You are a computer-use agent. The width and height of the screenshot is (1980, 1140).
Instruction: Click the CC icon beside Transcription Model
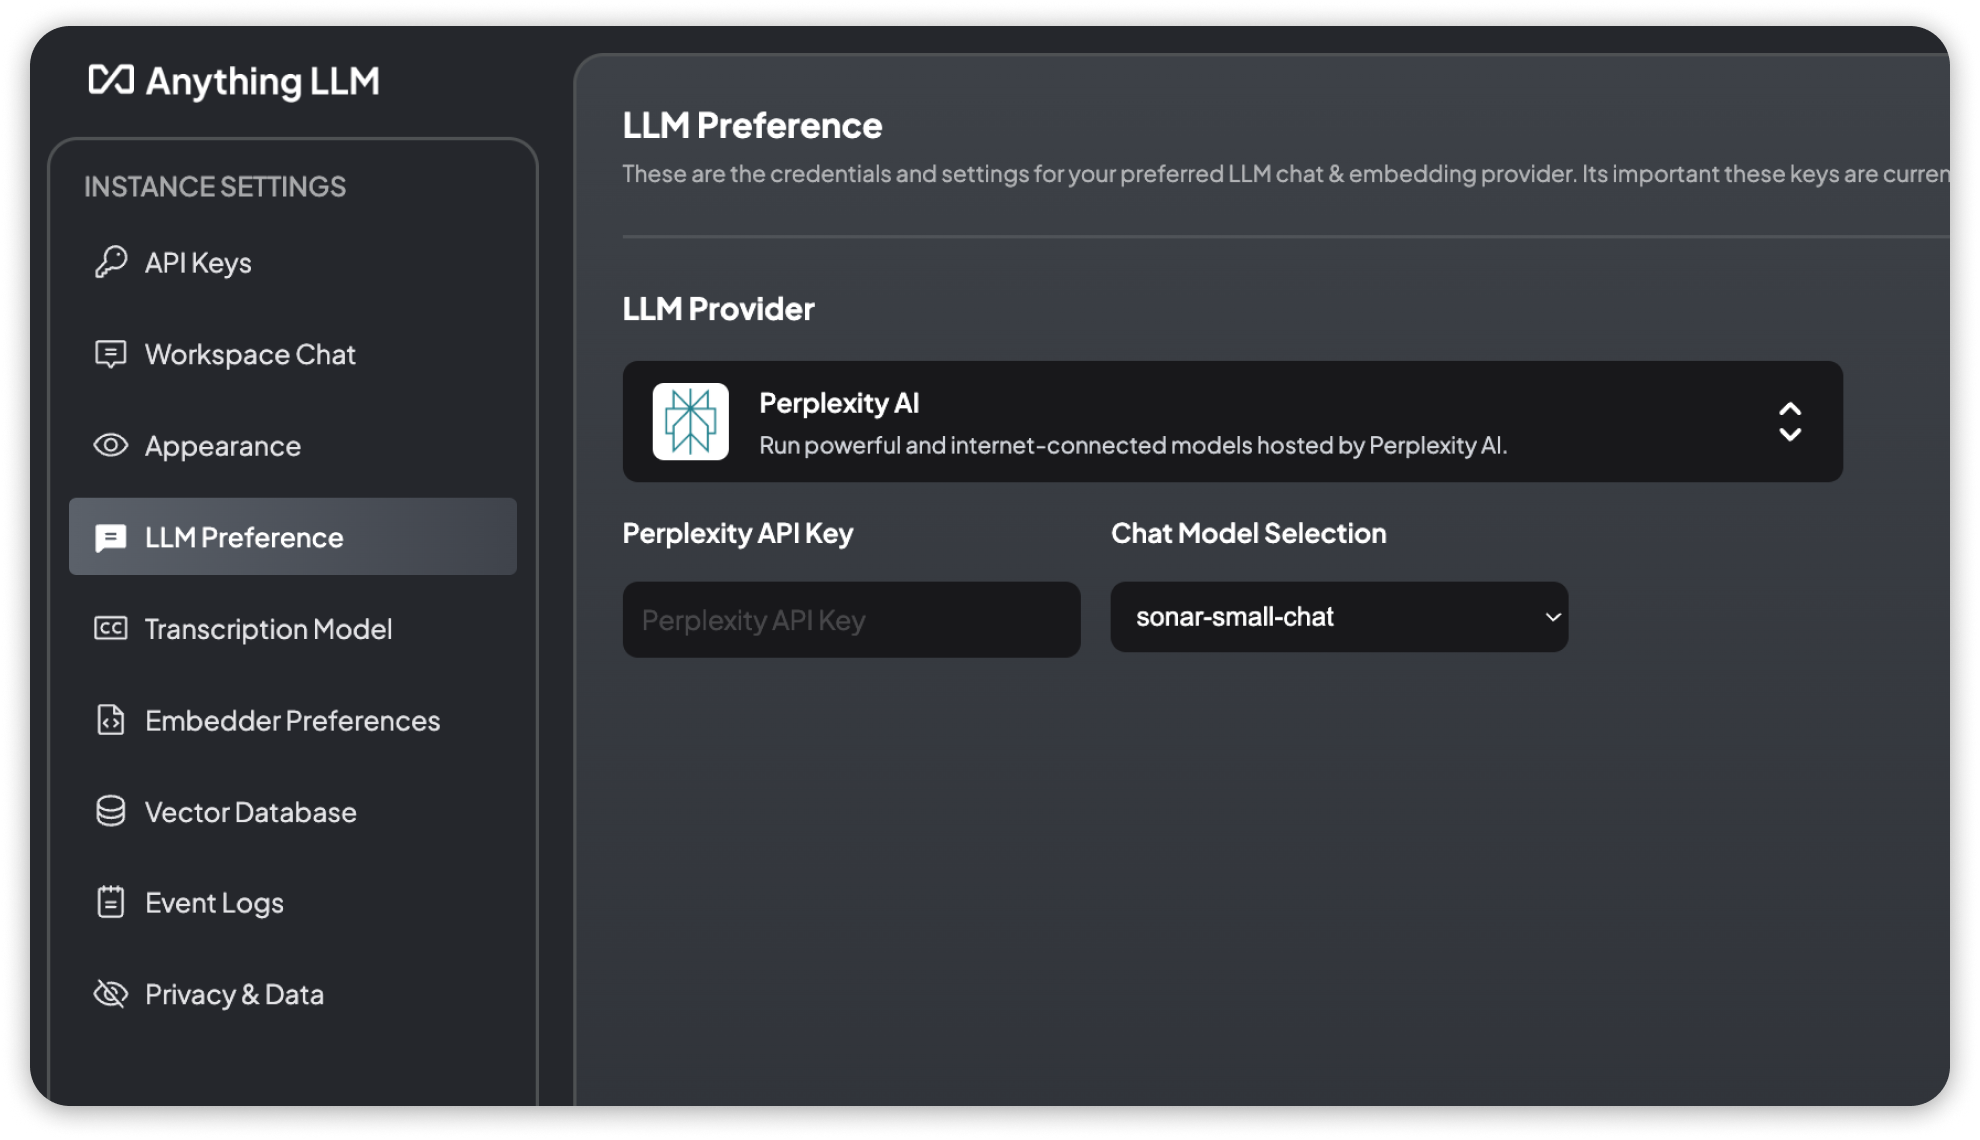click(111, 628)
